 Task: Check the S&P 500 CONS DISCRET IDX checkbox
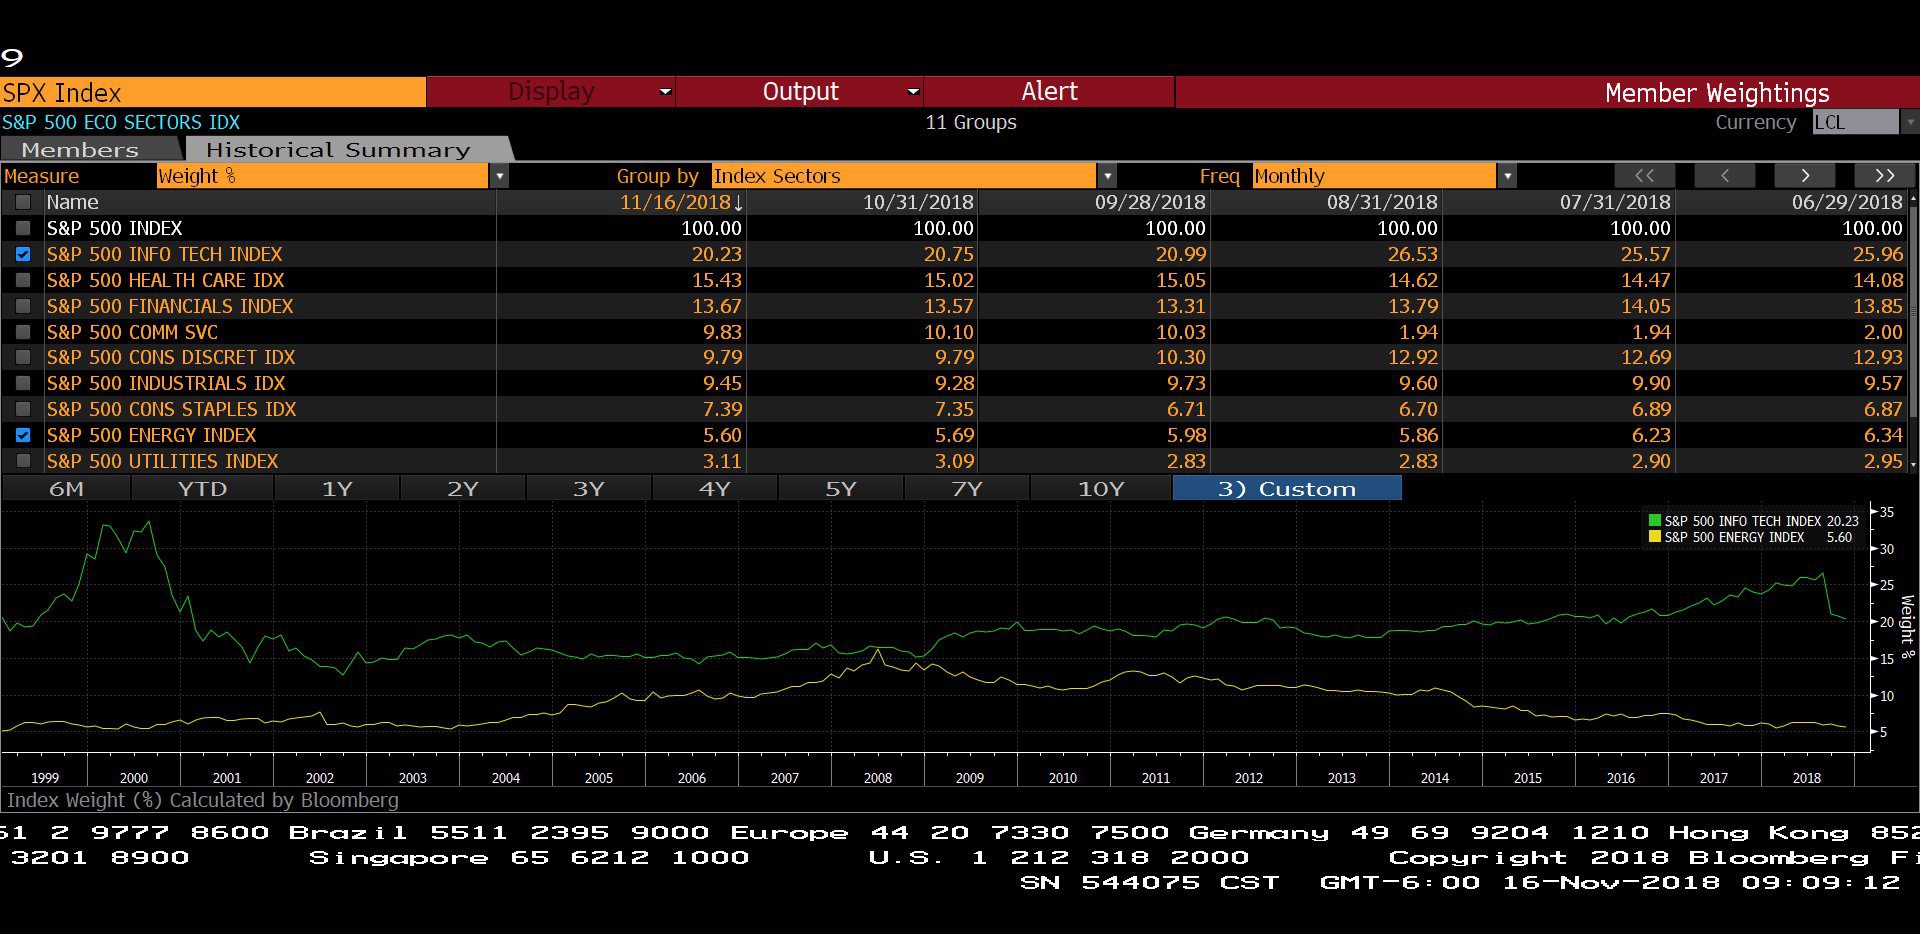click(23, 357)
